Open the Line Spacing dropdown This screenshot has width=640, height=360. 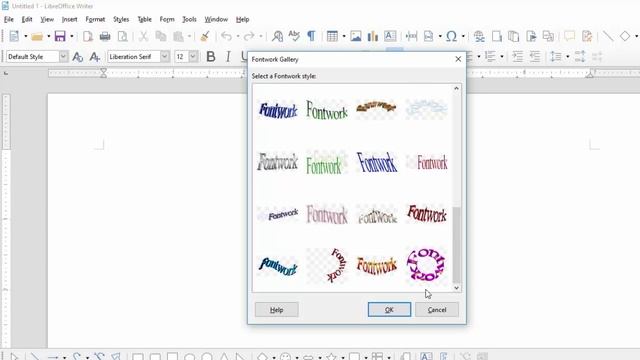click(x=567, y=57)
